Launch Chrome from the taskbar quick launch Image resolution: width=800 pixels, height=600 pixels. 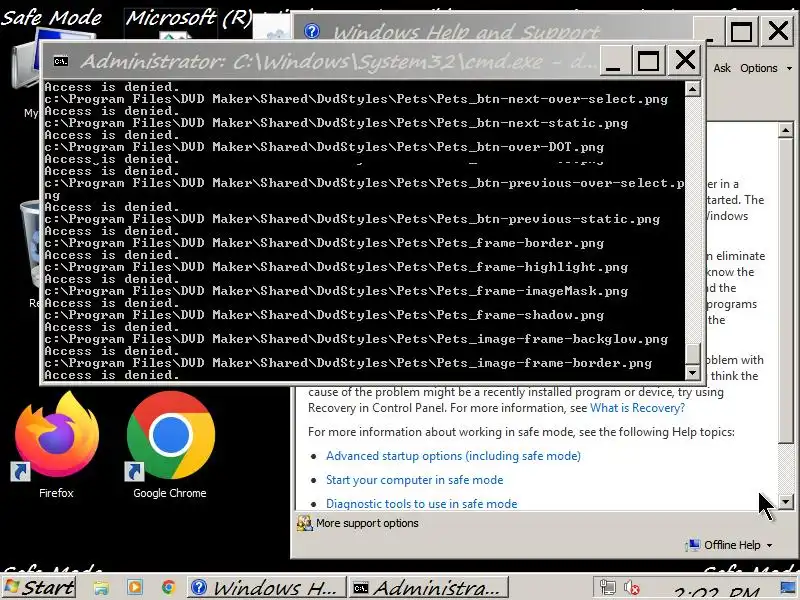[x=168, y=588]
